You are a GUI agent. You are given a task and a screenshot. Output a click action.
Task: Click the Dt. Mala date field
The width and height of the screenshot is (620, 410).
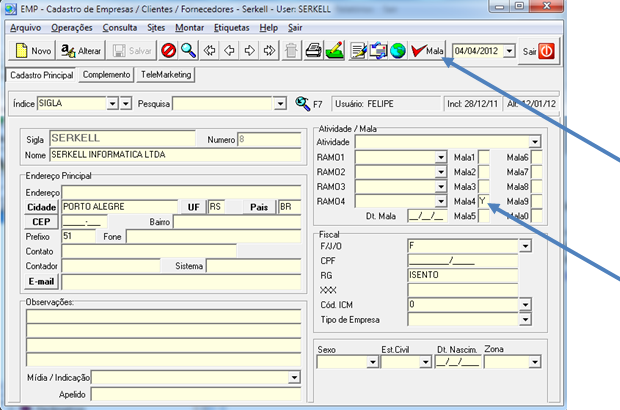(x=427, y=216)
